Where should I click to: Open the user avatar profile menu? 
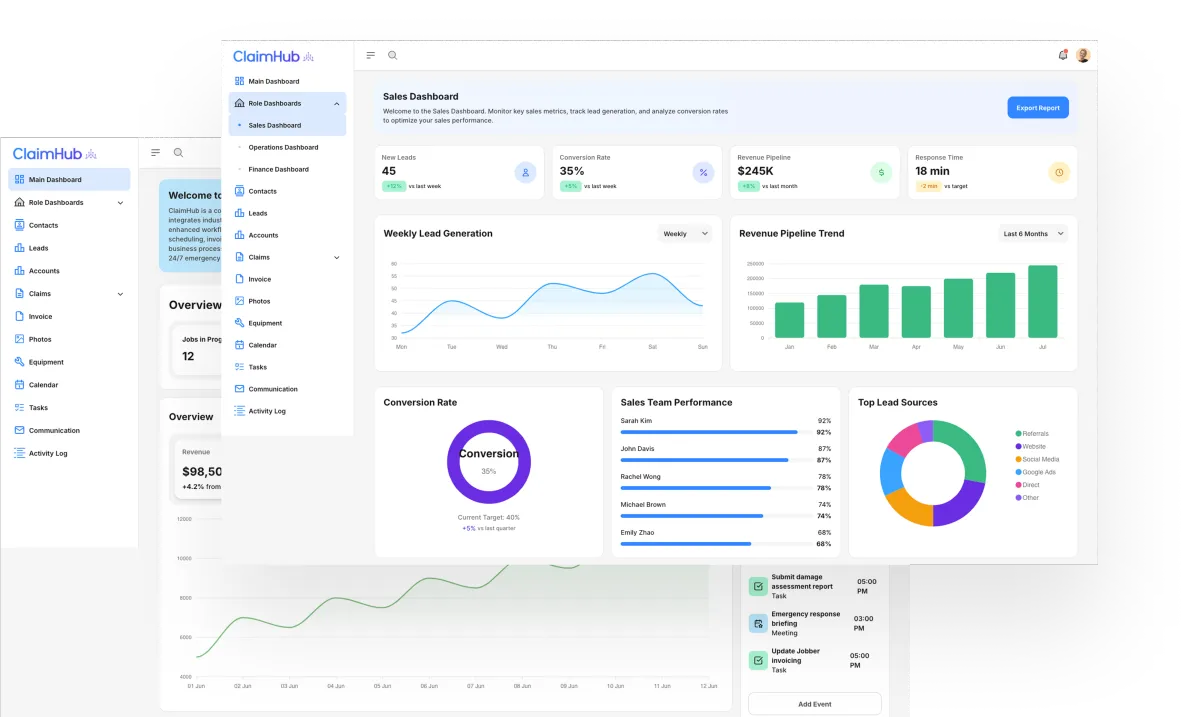pos(1083,55)
